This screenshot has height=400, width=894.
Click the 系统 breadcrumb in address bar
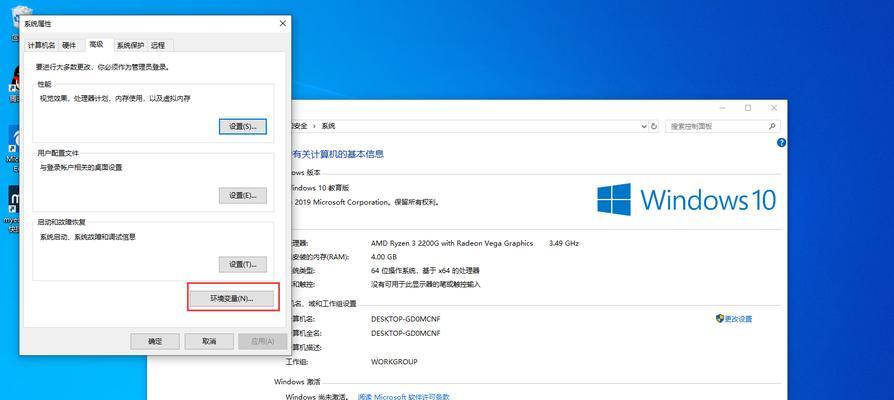pos(328,126)
